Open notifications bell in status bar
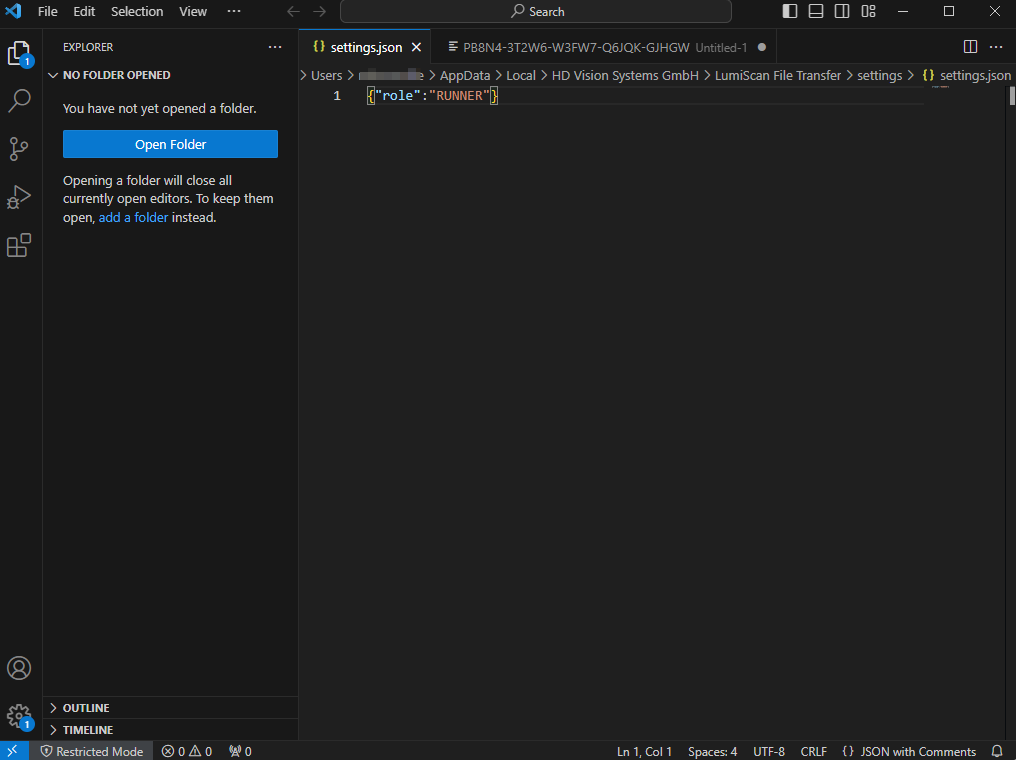This screenshot has height=760, width=1016. tap(997, 751)
